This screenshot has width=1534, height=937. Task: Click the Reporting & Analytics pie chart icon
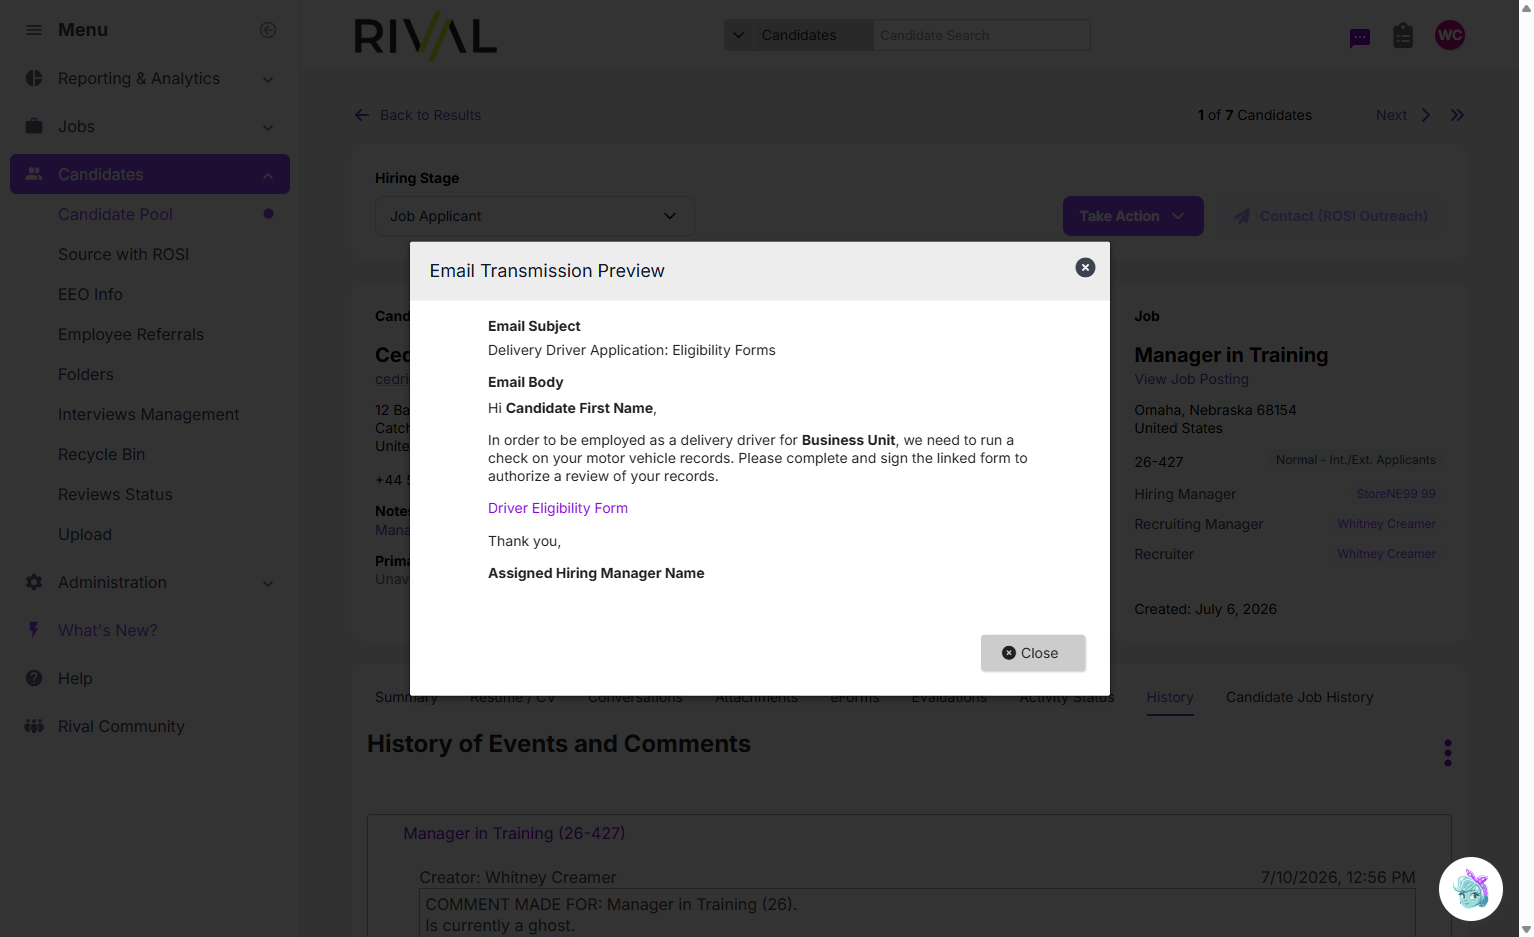pyautogui.click(x=34, y=78)
